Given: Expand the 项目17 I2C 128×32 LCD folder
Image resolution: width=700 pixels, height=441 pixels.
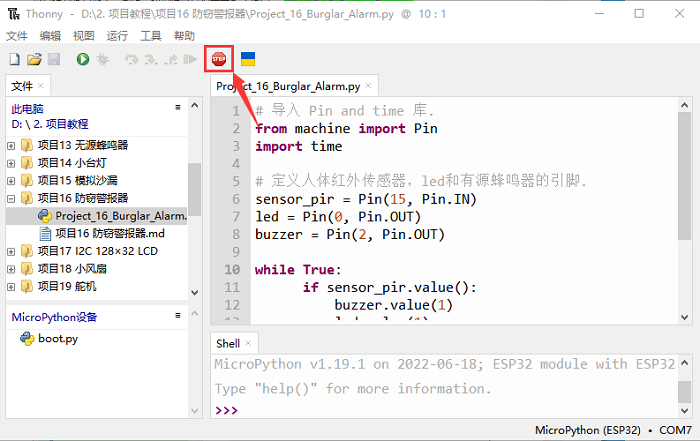Looking at the screenshot, I should point(12,251).
